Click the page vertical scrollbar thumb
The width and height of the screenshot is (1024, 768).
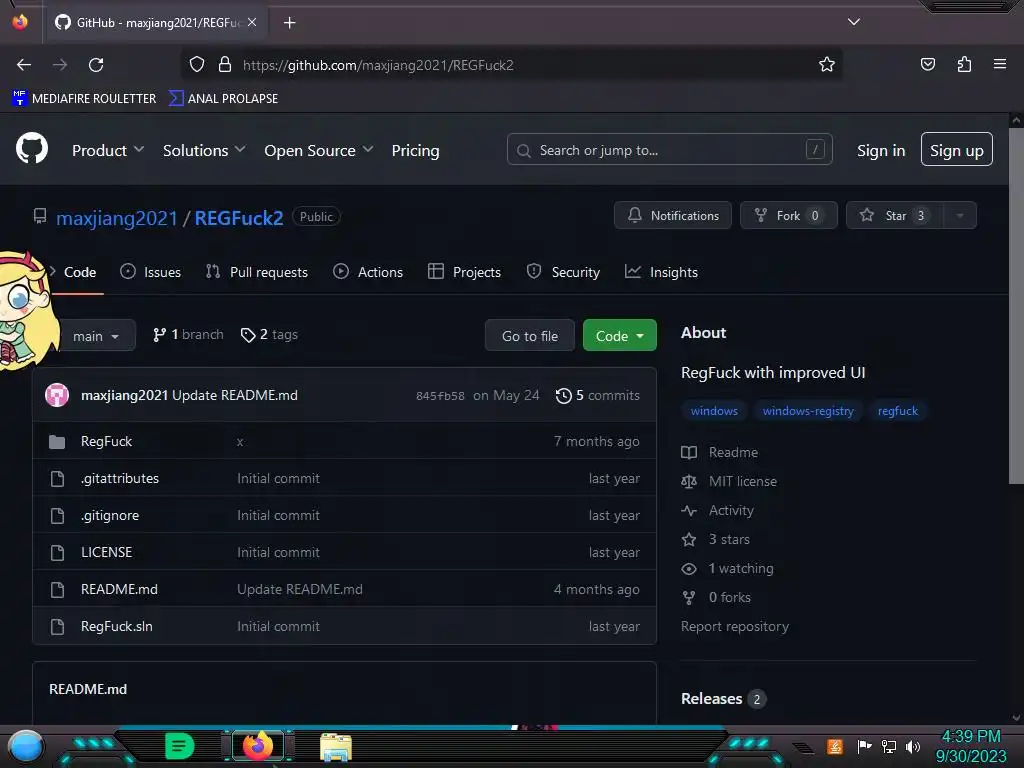pos(1016,306)
